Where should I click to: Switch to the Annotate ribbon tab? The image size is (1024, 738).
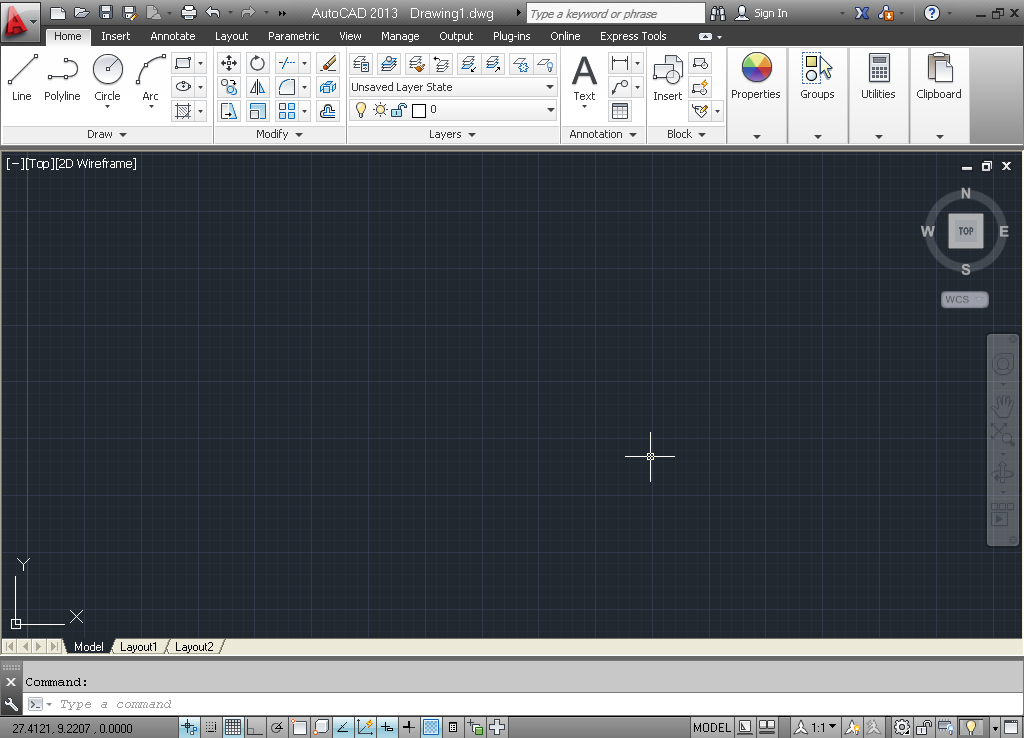(172, 35)
